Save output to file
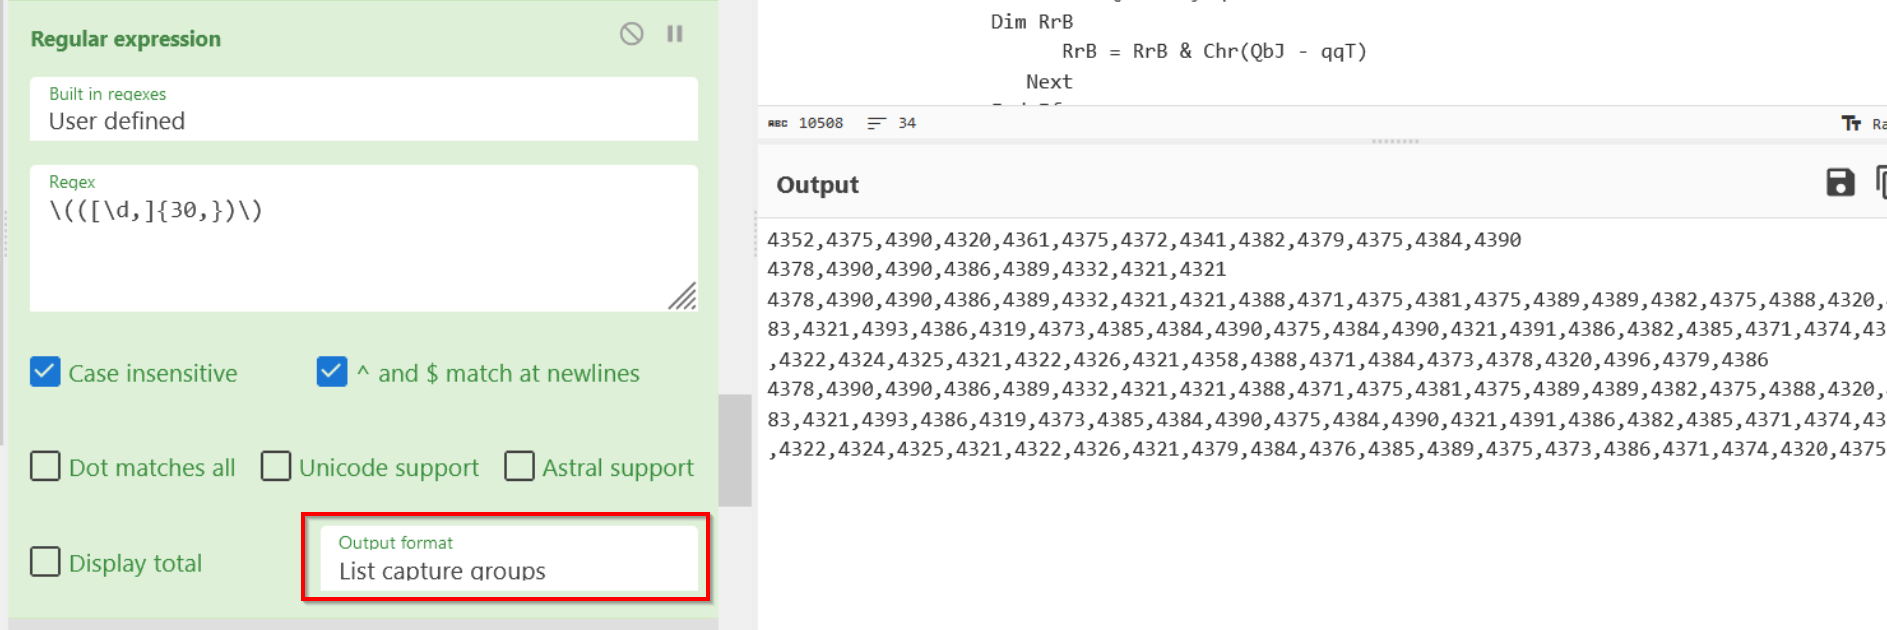Viewport: 1887px width, 630px height. coord(1840,182)
